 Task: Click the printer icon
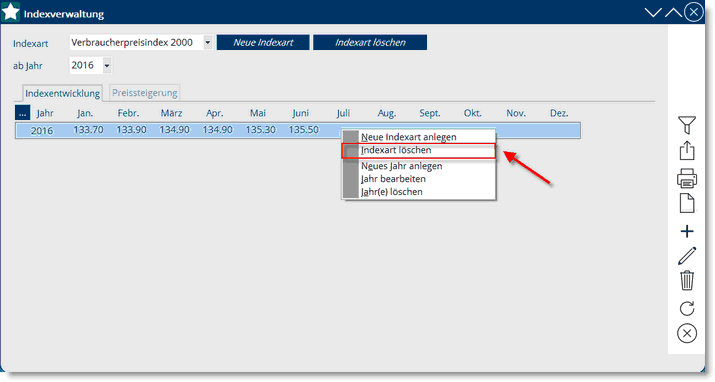click(687, 178)
